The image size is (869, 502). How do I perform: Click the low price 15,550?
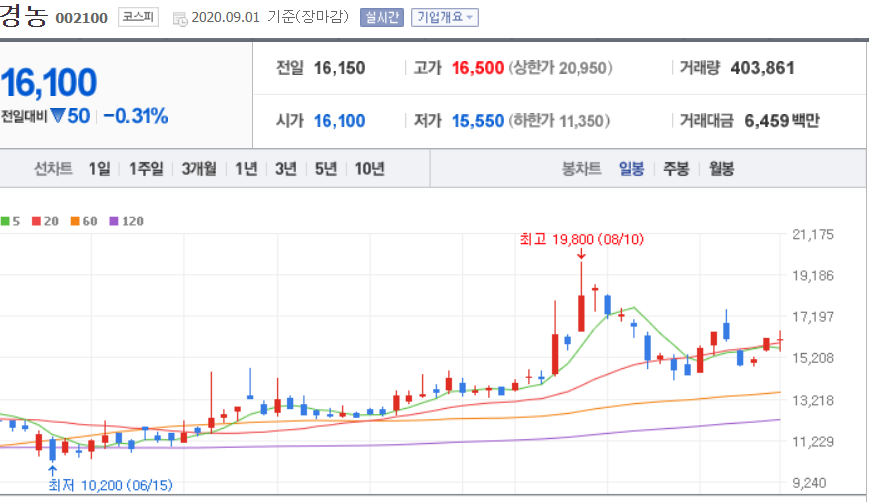478,121
